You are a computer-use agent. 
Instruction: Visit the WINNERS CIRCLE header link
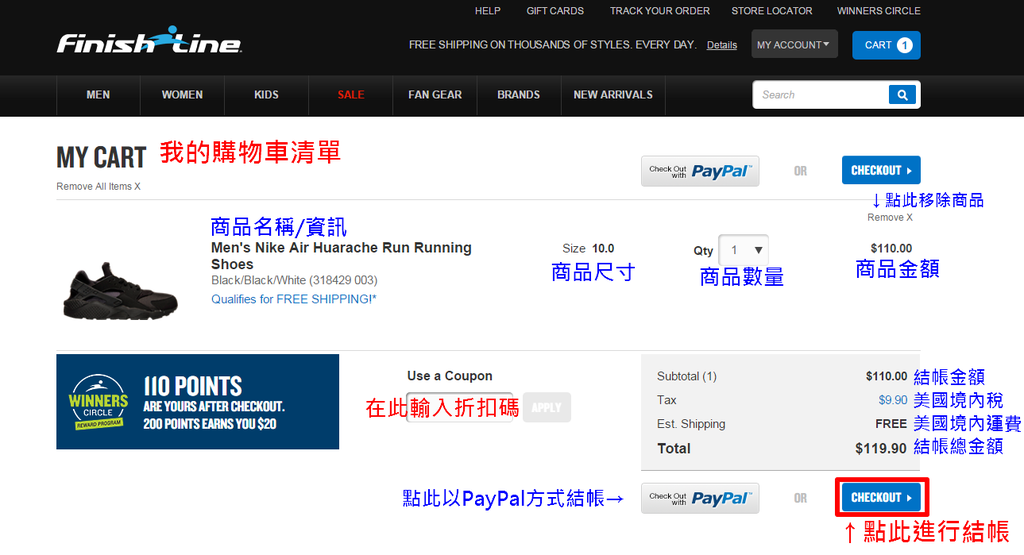[x=878, y=11]
